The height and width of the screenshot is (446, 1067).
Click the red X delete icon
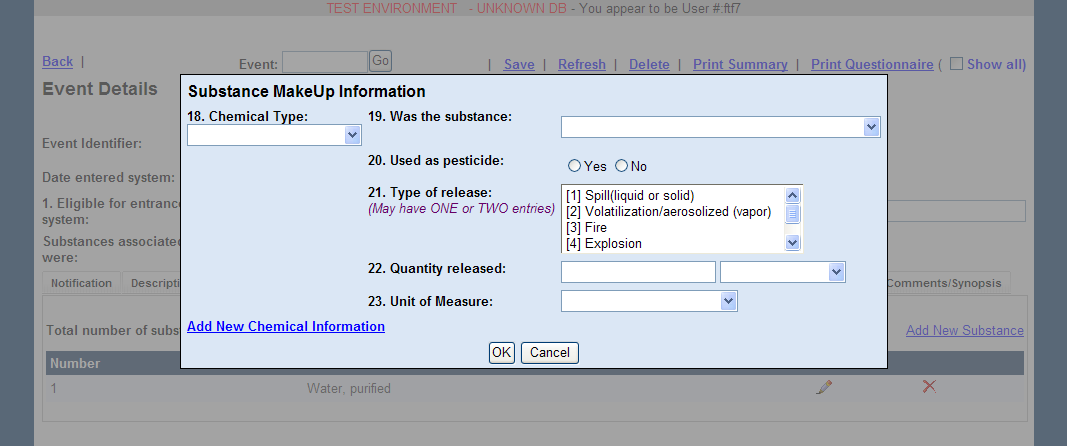click(929, 386)
